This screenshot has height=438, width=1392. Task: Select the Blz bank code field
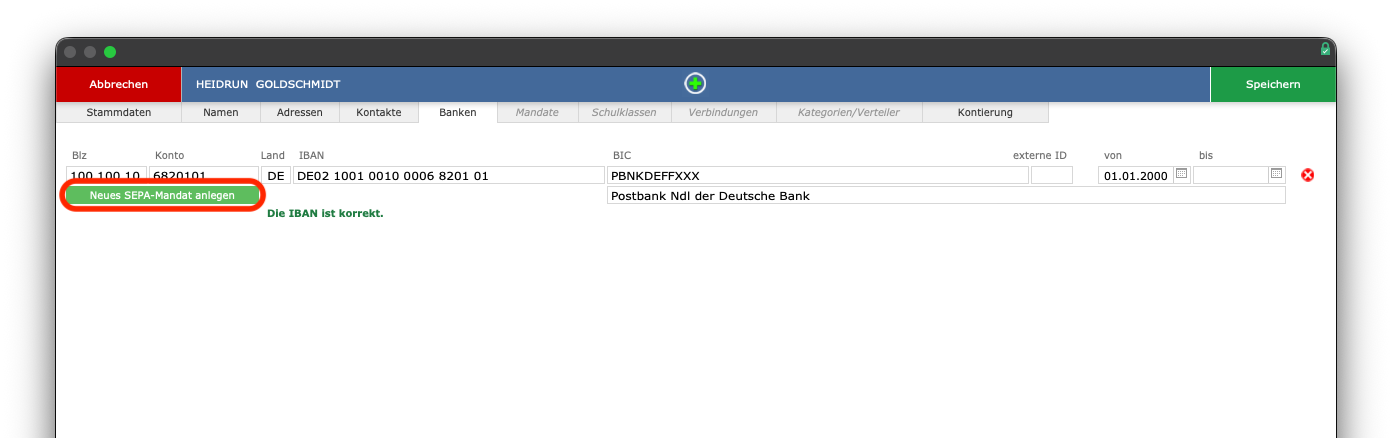tap(106, 176)
